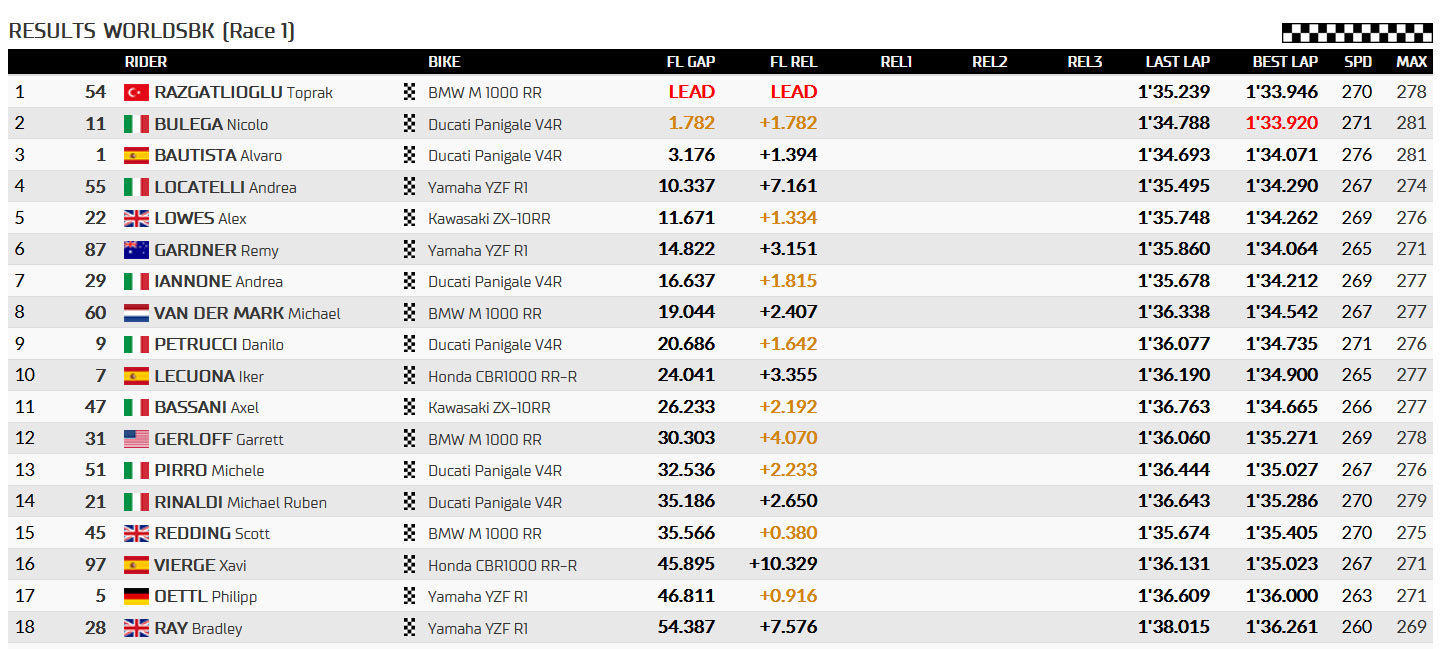The width and height of the screenshot is (1450, 649).
Task: Click the Honda CBR1000 RR-R bike in Vierge's row
Action: [503, 565]
